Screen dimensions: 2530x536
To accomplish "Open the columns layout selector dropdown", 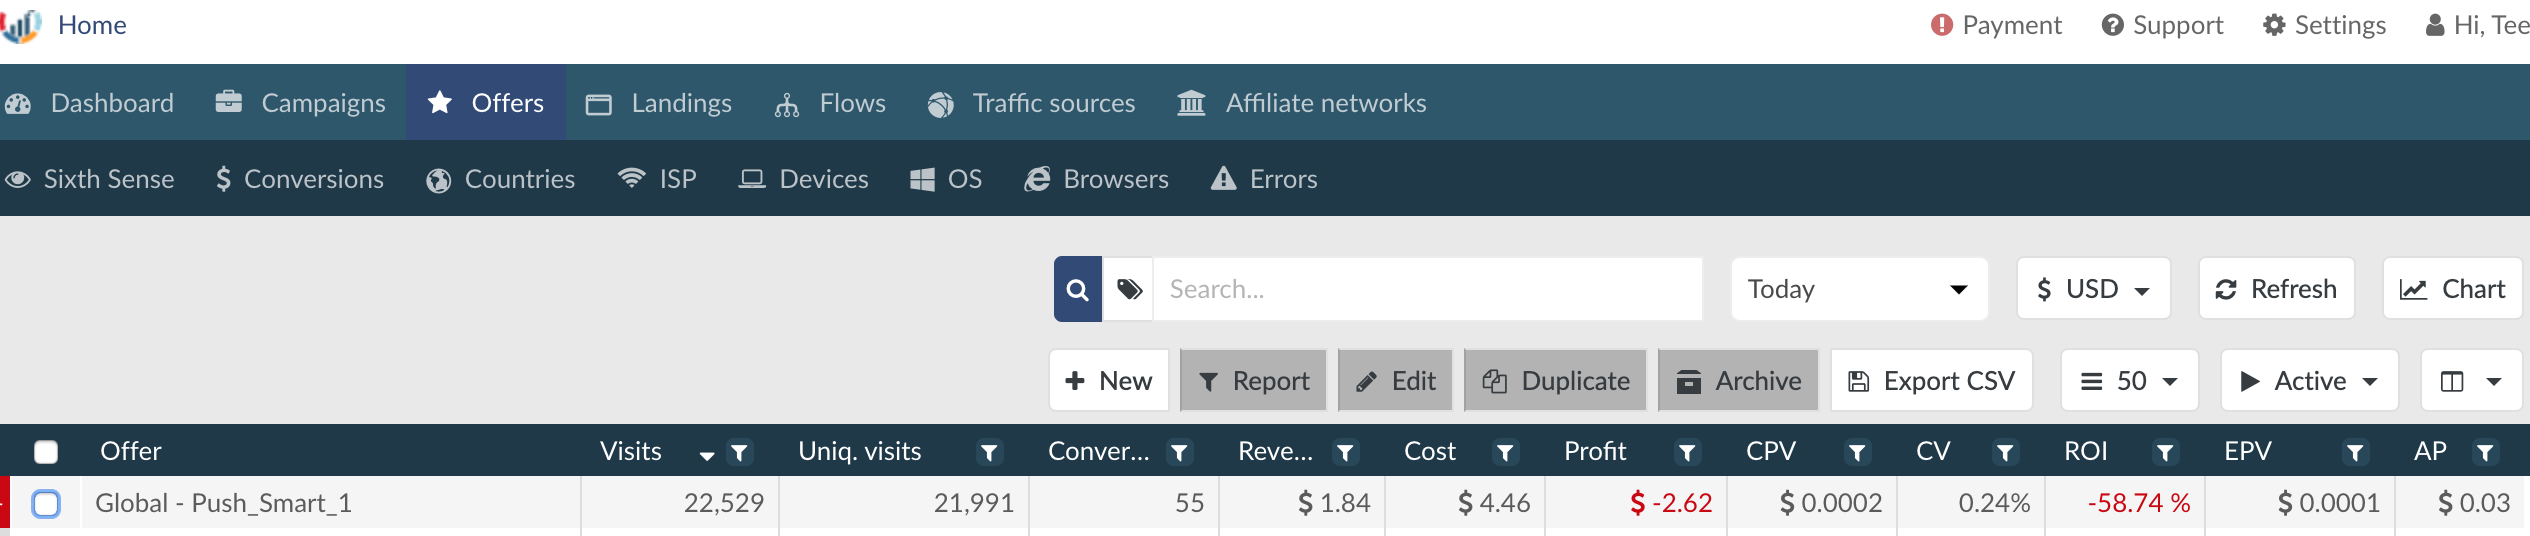I will [2470, 381].
